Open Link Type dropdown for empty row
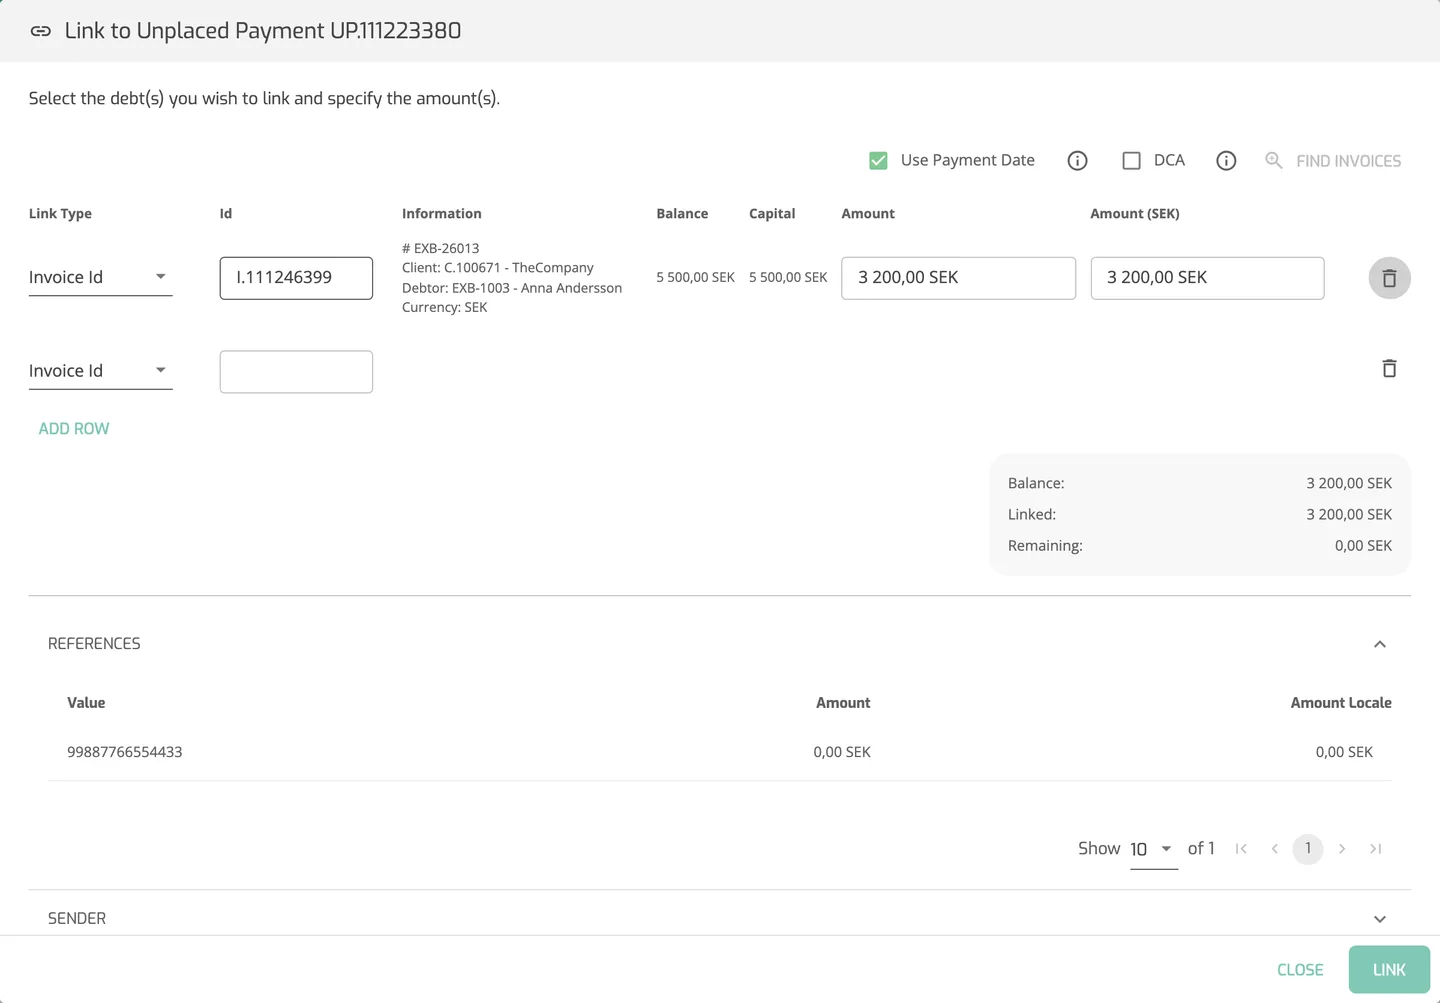The height and width of the screenshot is (1003, 1440). [x=100, y=371]
